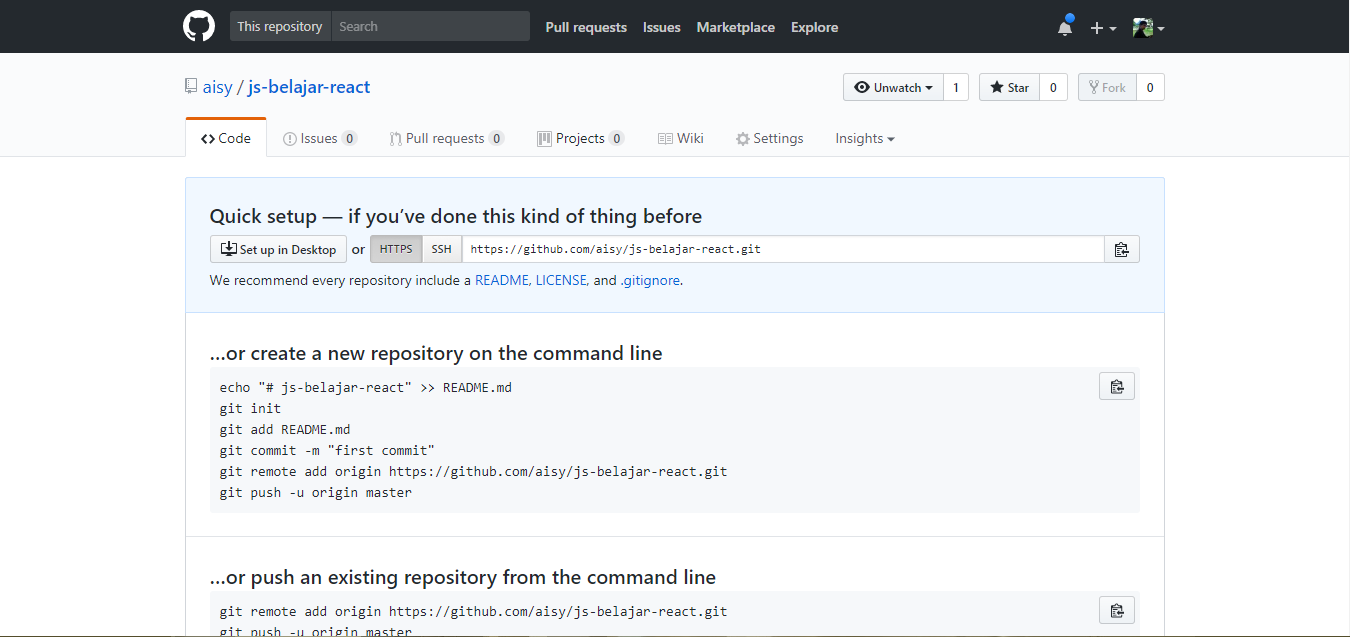1350x637 pixels.
Task: Click the stargazers count 0
Action: pyautogui.click(x=1053, y=88)
